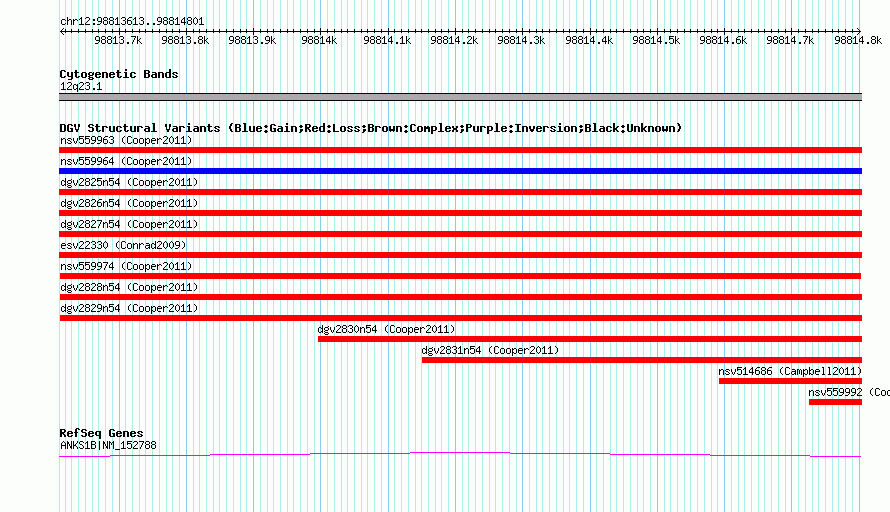Select the short nsv559992 red bar
This screenshot has width=890, height=512.
click(836, 402)
